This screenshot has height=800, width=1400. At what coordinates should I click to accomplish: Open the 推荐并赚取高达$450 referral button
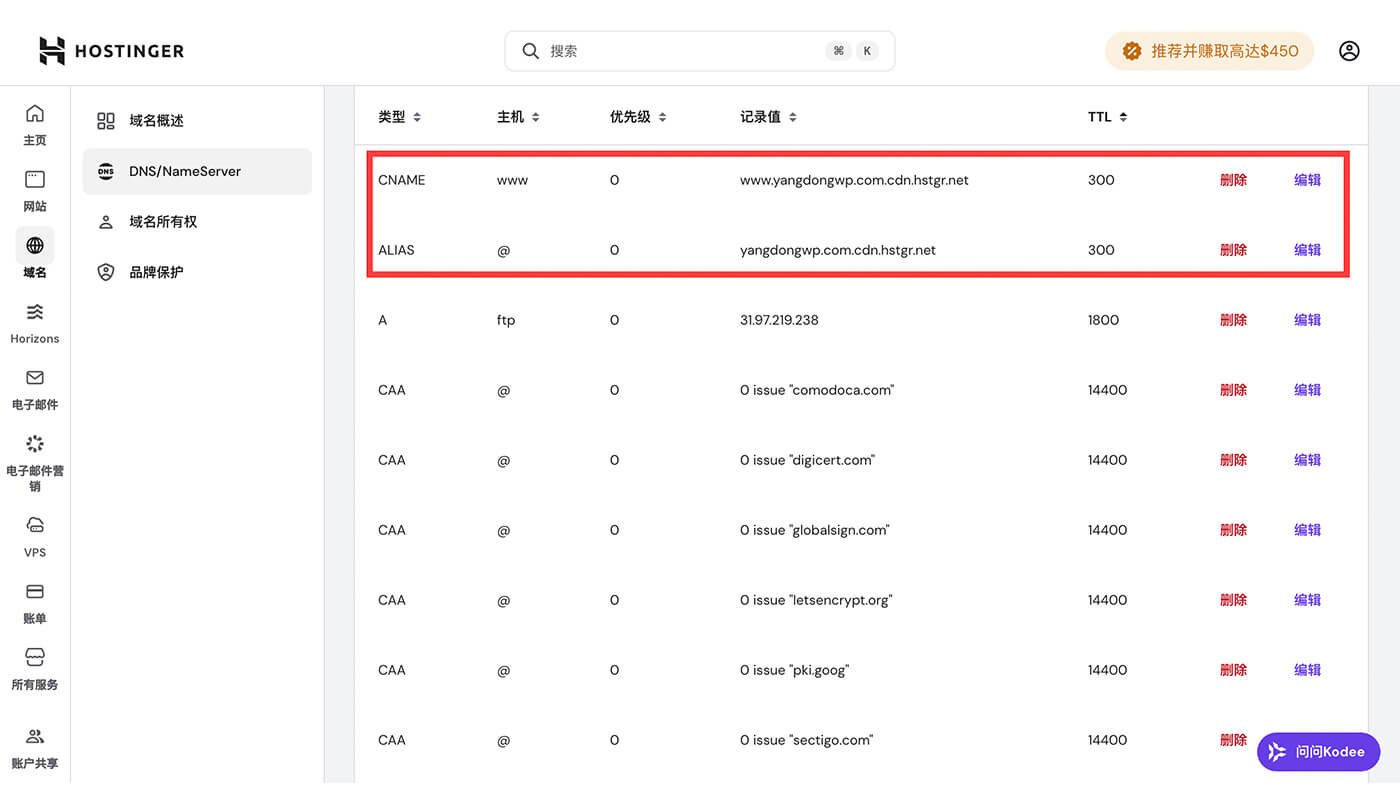1209,50
